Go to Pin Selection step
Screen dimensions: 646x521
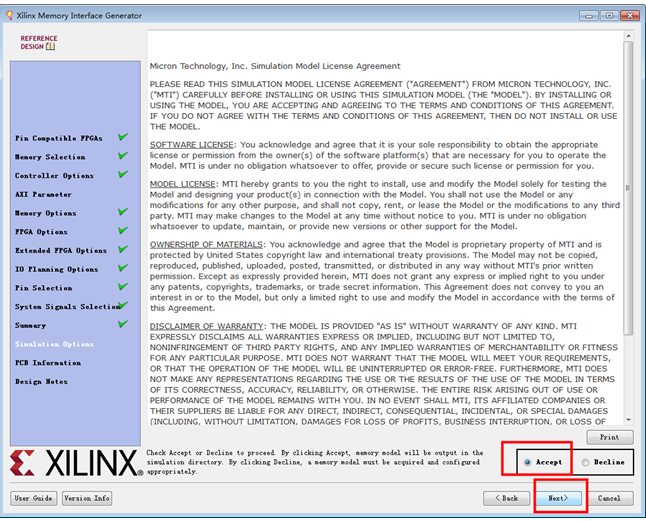[44, 288]
